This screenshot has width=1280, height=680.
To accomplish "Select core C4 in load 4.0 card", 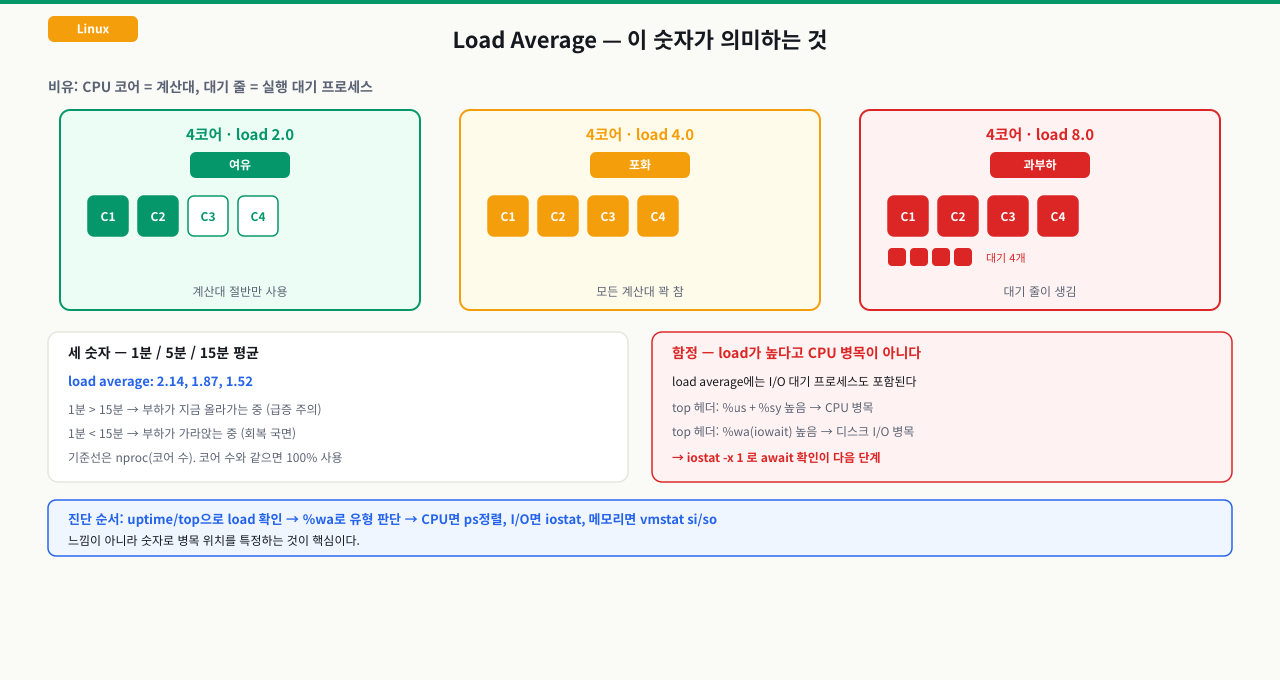I will pyautogui.click(x=658, y=216).
